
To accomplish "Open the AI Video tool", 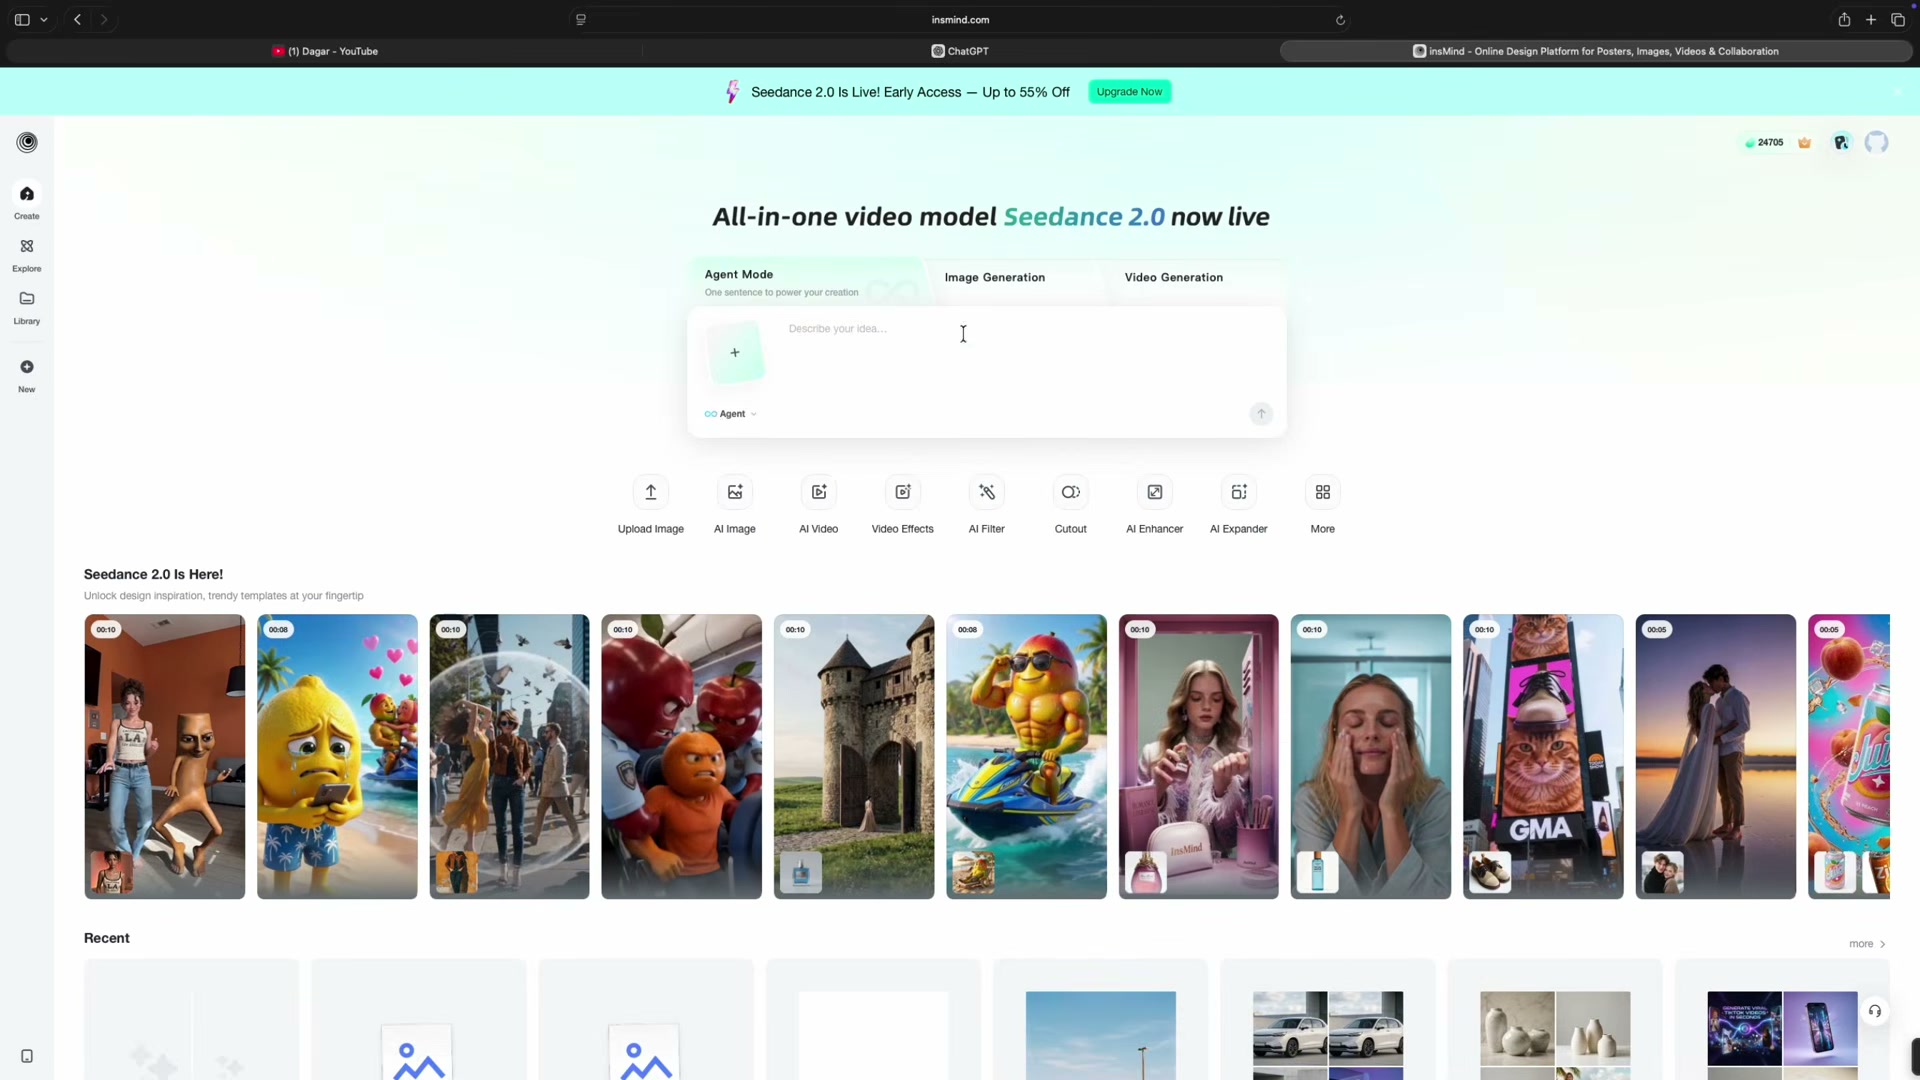I will [819, 505].
